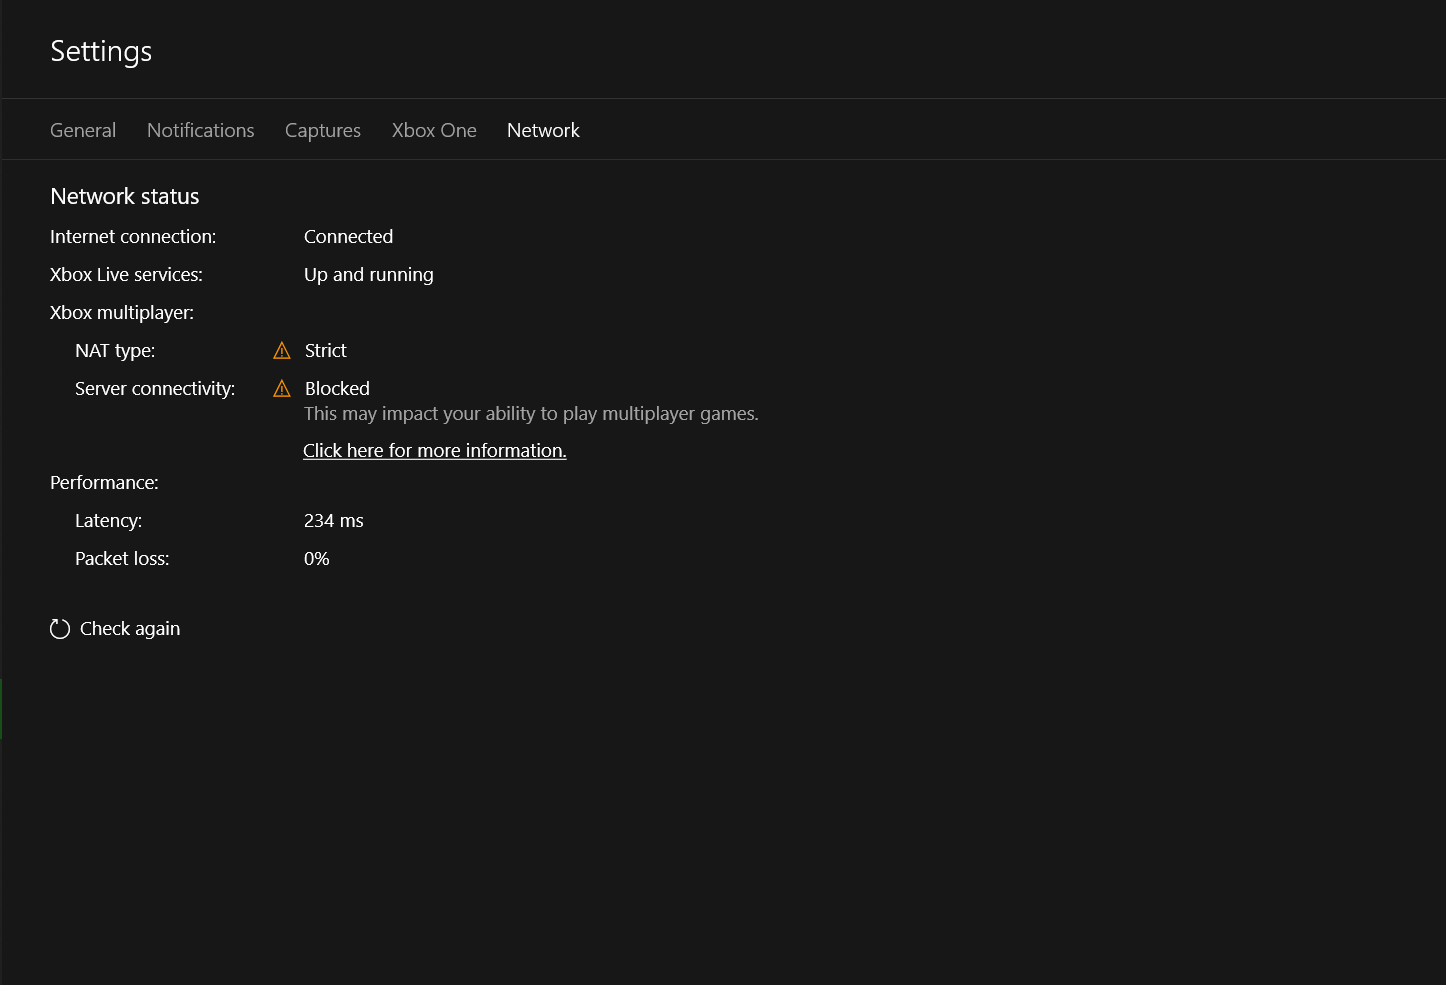Open the General settings tab
Viewport: 1446px width, 985px height.
[83, 131]
